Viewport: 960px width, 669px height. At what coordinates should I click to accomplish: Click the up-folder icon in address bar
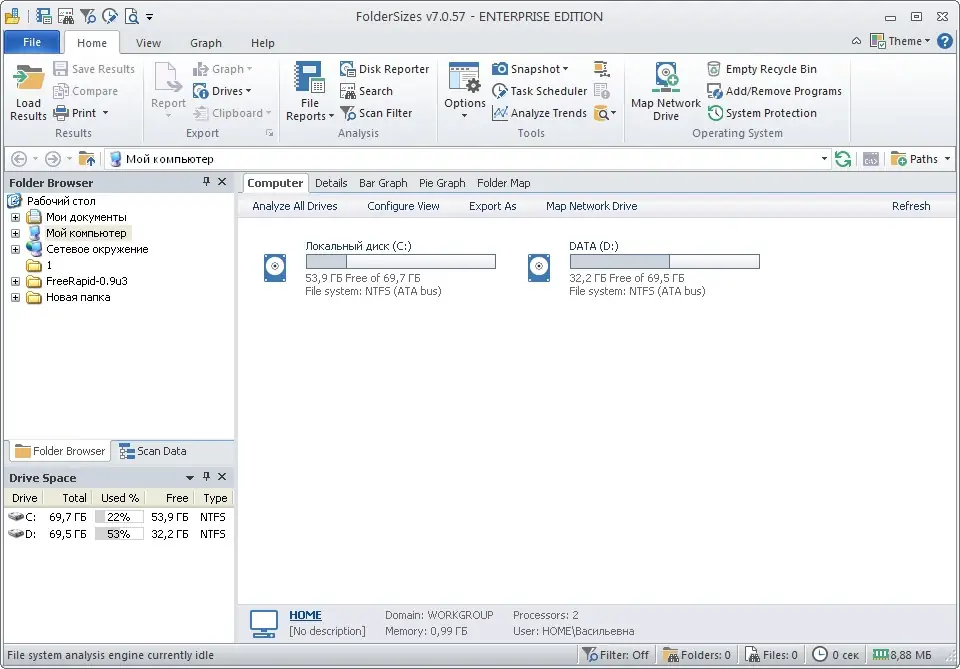point(87,159)
